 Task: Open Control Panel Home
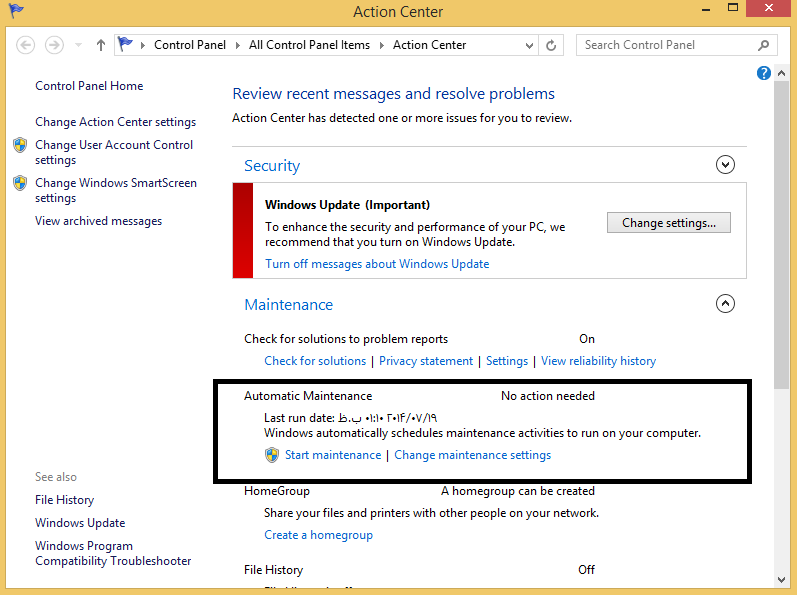[x=89, y=86]
